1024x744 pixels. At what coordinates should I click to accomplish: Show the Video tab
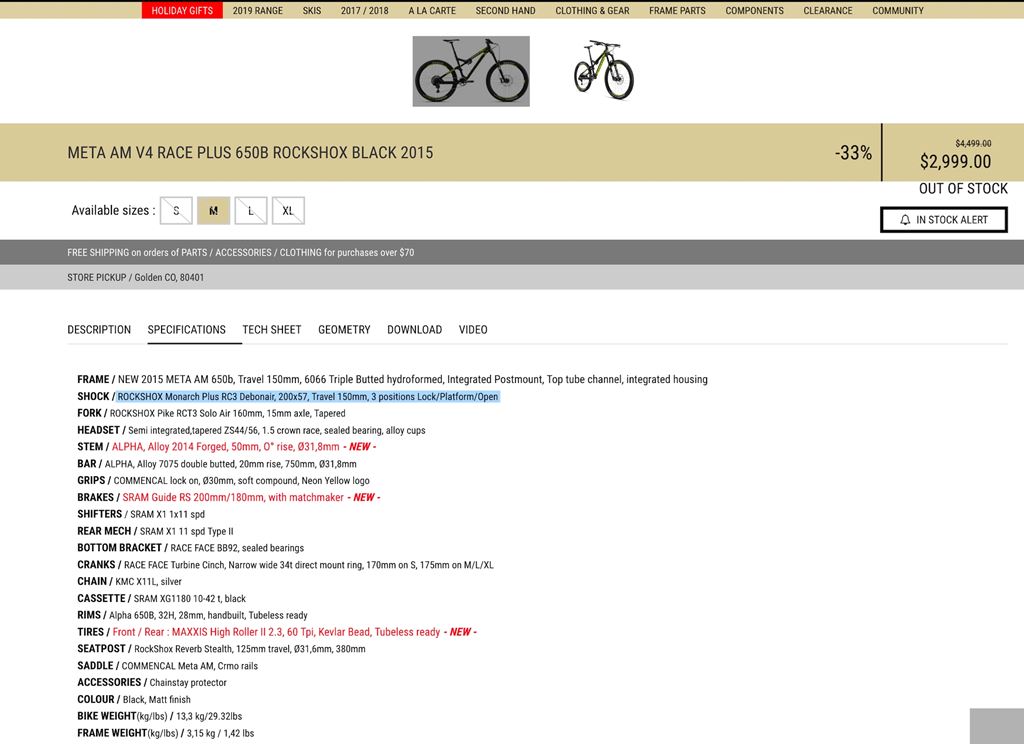[x=473, y=330]
